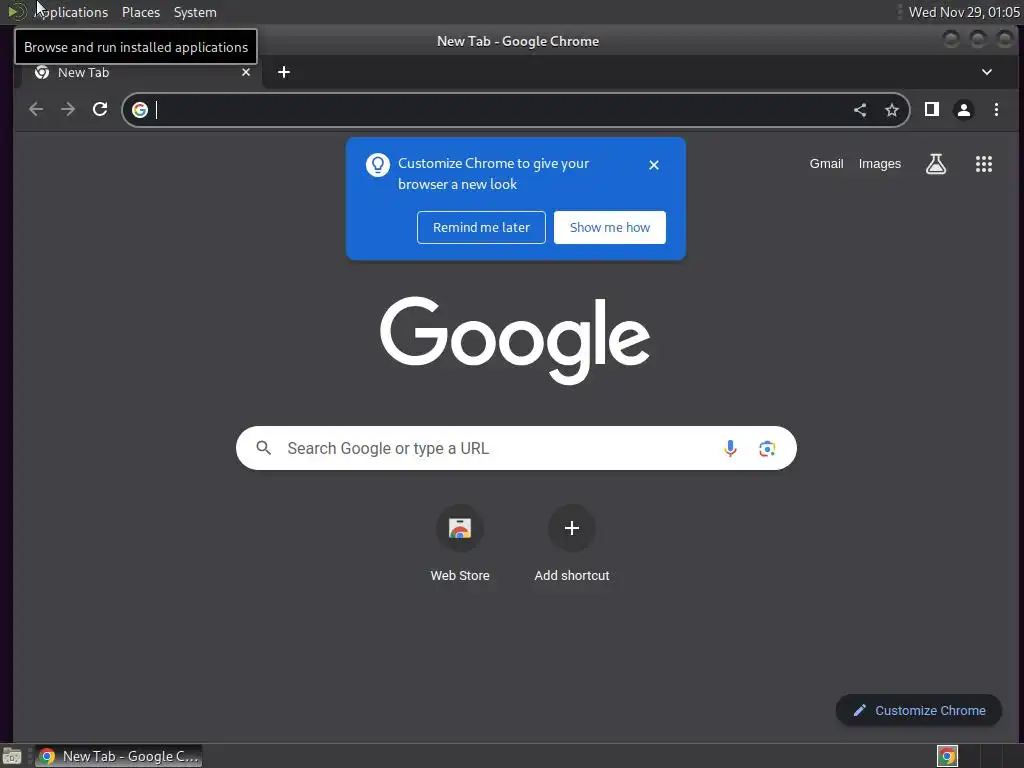Add shortcut with plus tile
Screen dimensions: 1024x768
pos(571,543)
